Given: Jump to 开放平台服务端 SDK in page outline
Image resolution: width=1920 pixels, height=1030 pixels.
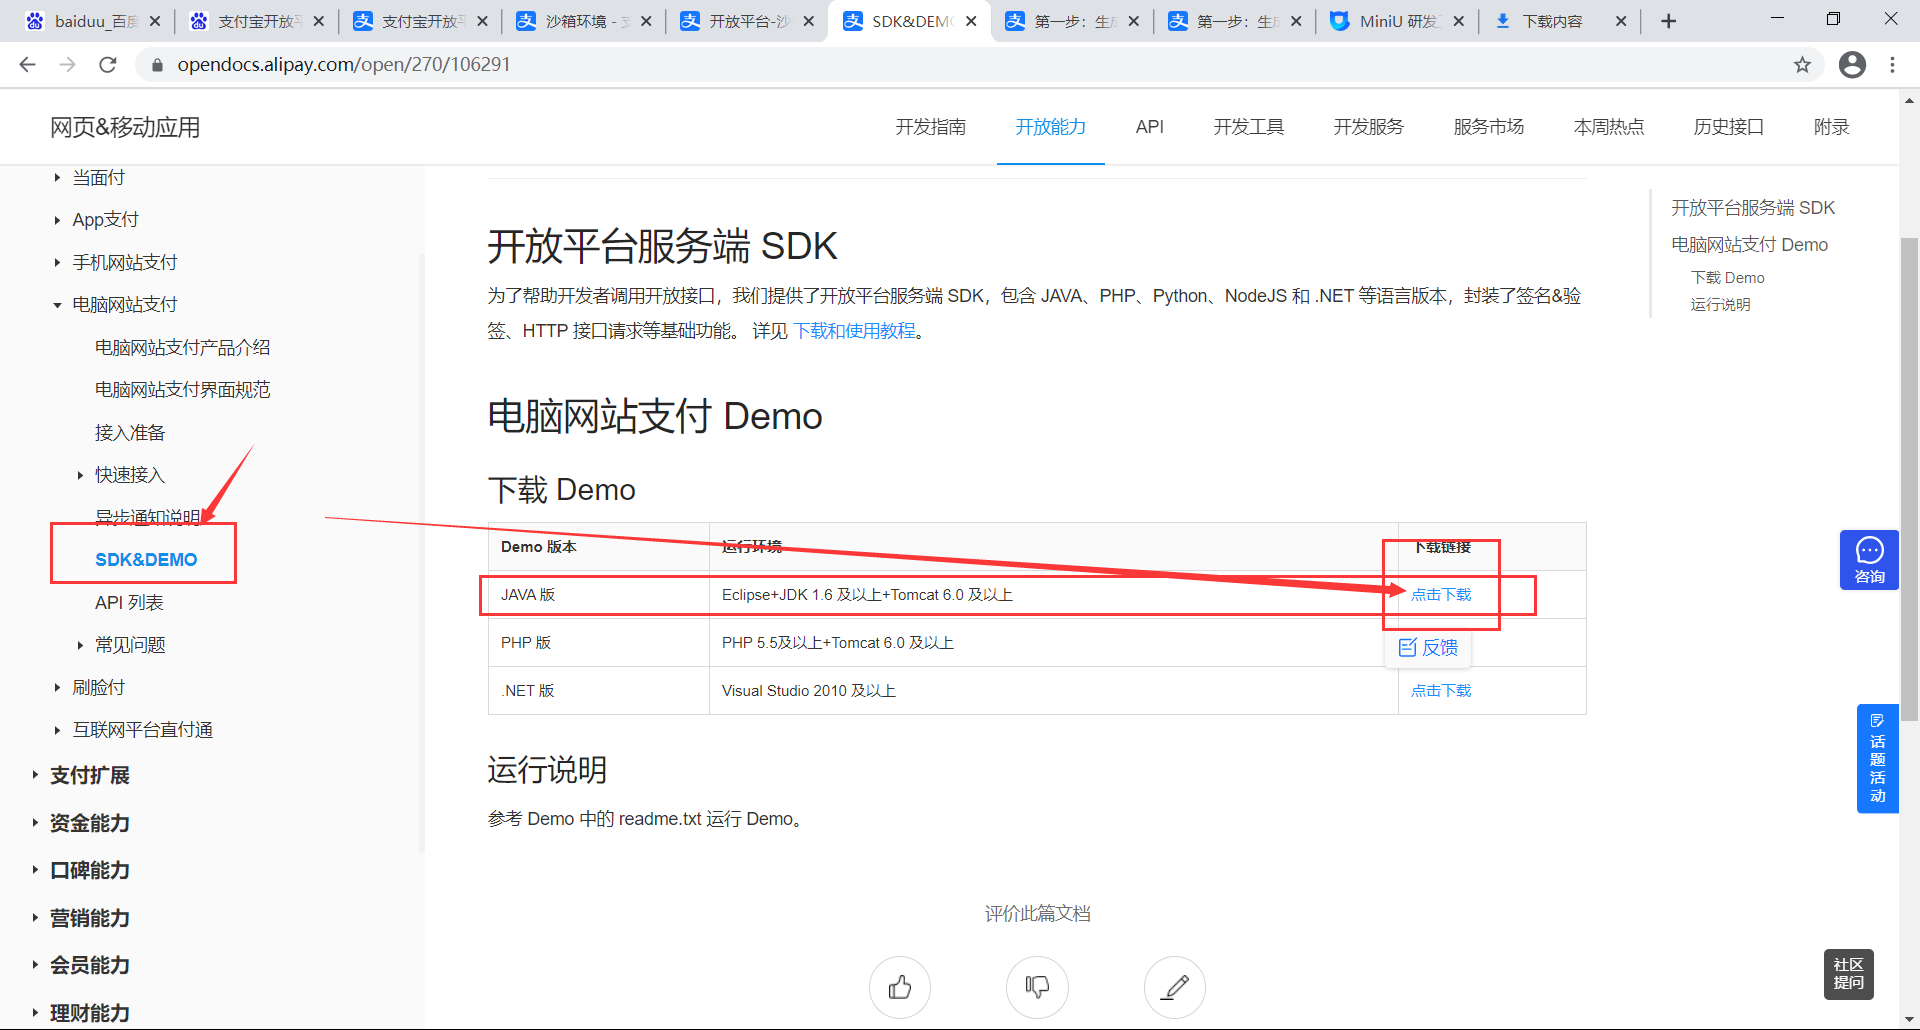Looking at the screenshot, I should pos(1753,208).
